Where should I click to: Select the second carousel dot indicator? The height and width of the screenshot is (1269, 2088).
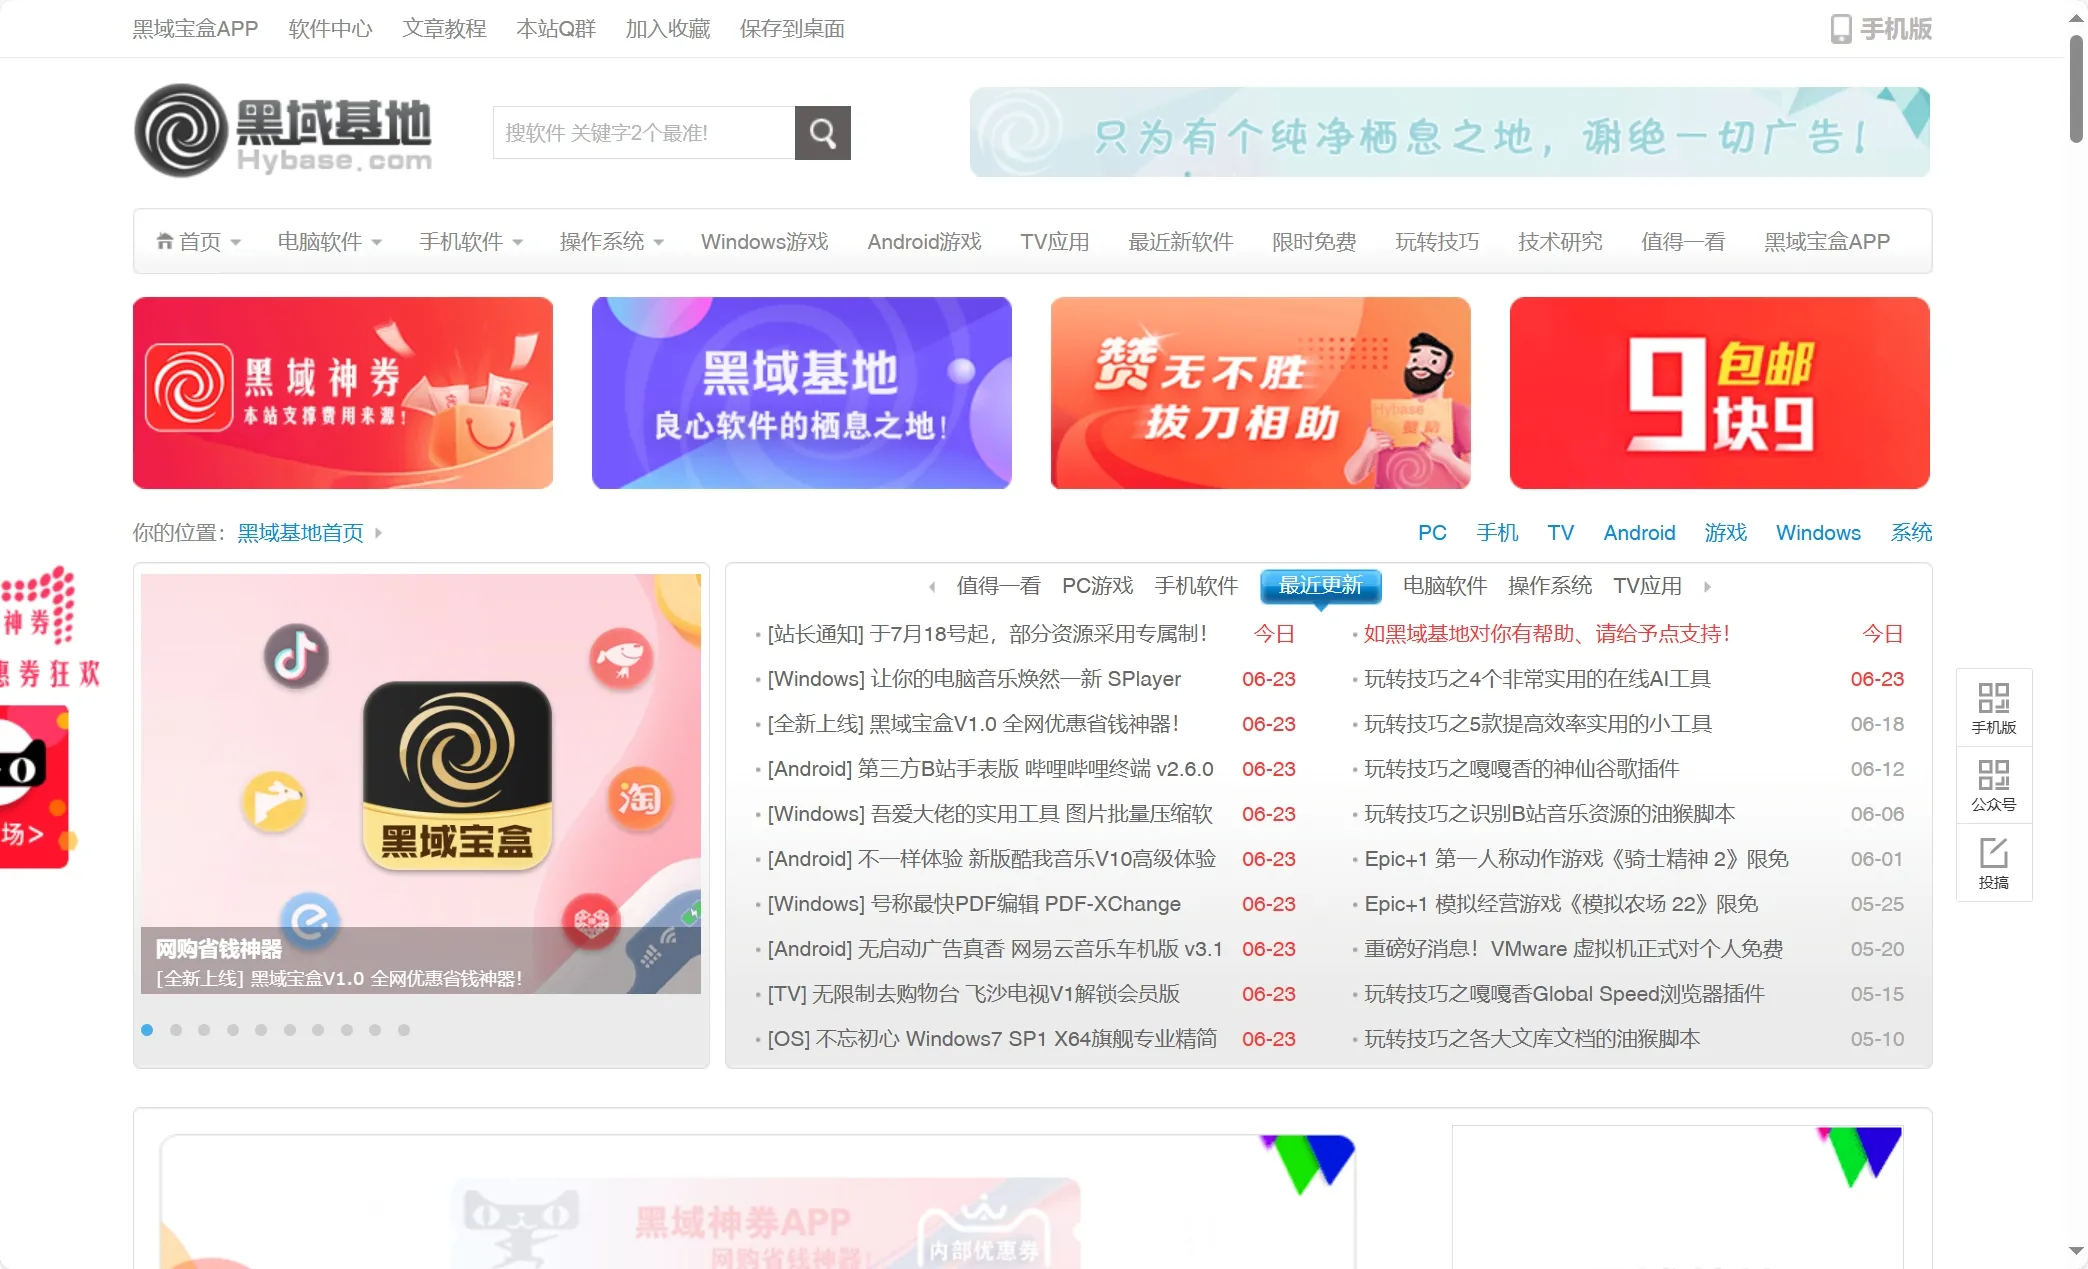tap(176, 1030)
